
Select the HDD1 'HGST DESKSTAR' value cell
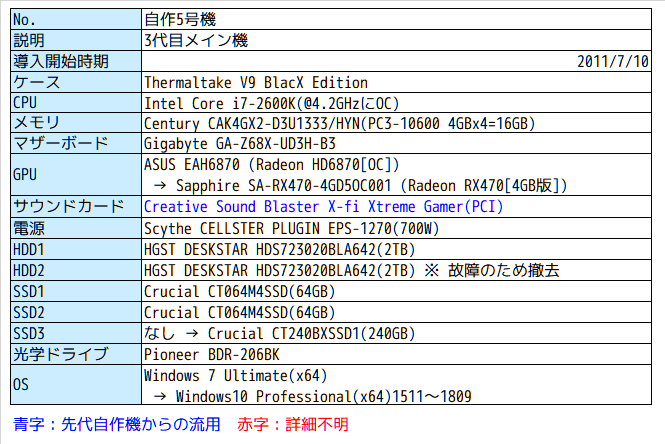396,249
